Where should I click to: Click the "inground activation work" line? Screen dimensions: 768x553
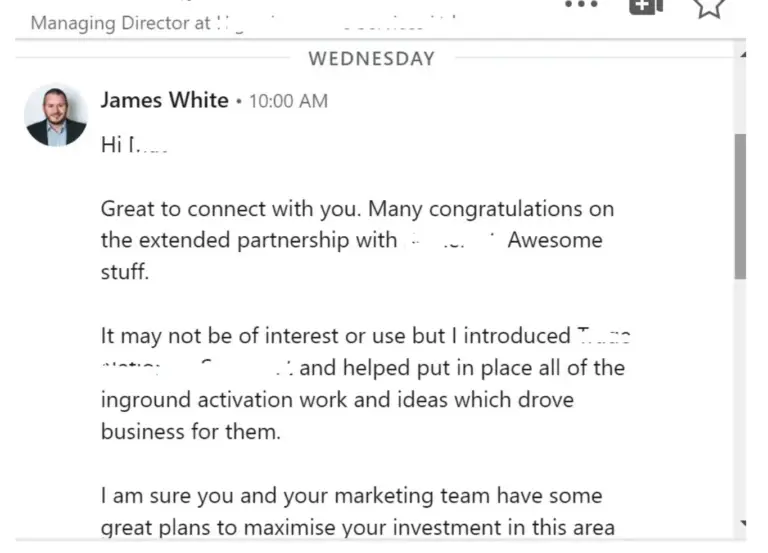tap(337, 400)
